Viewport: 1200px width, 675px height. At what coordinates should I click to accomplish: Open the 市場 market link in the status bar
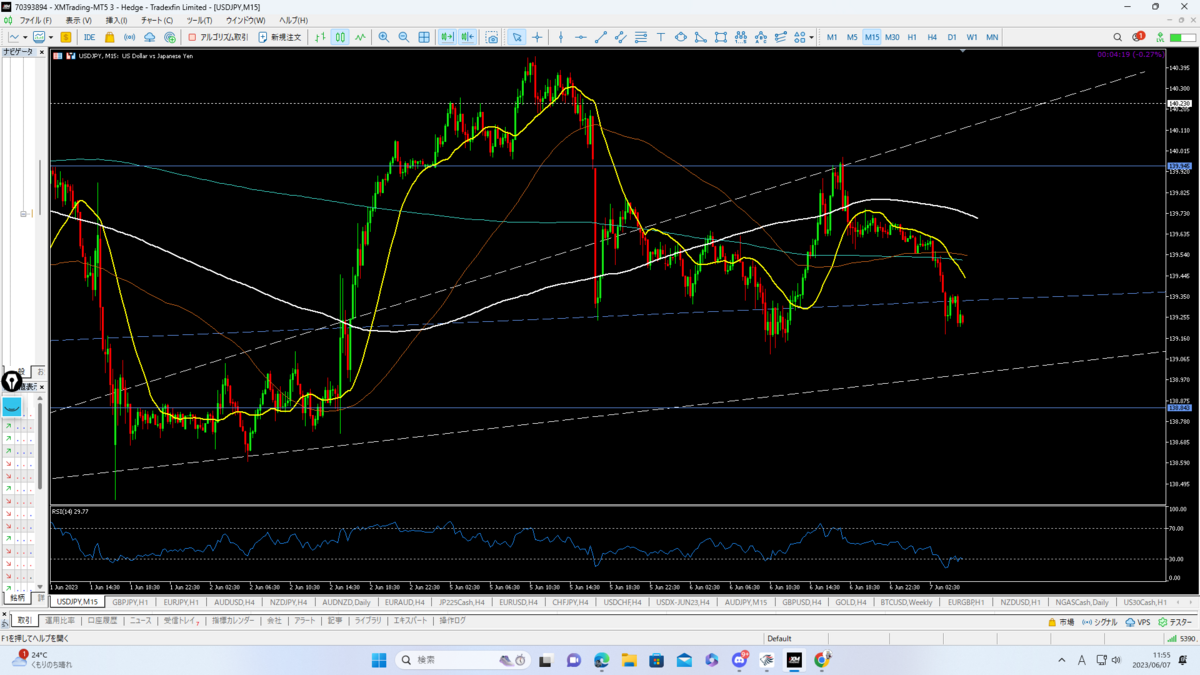(1061, 622)
